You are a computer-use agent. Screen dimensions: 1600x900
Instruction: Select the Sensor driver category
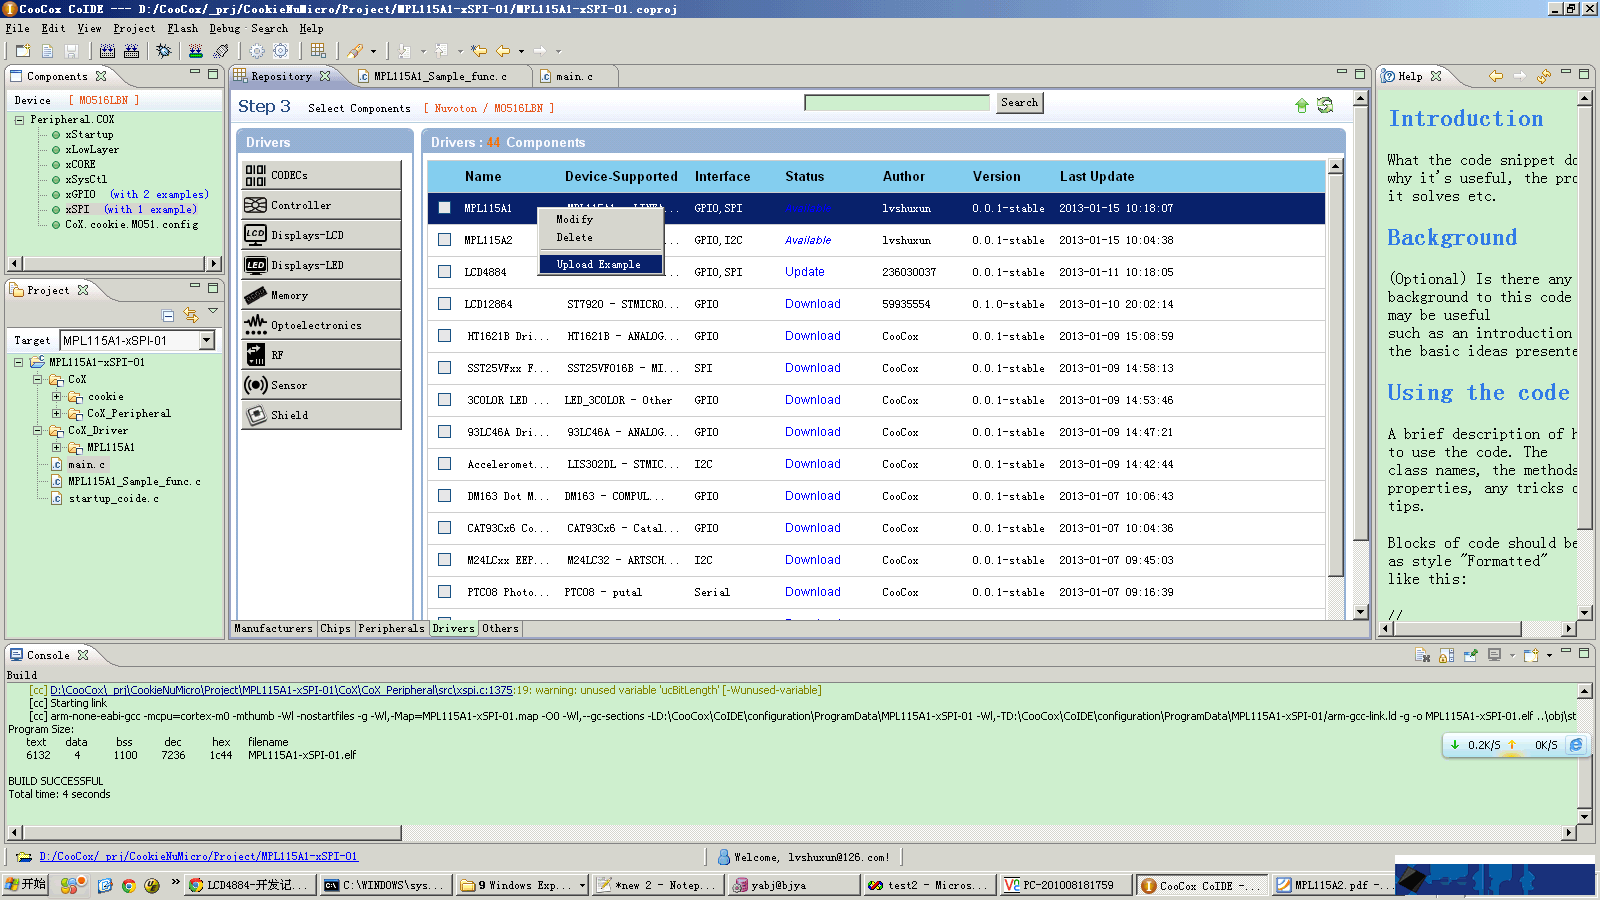click(321, 385)
